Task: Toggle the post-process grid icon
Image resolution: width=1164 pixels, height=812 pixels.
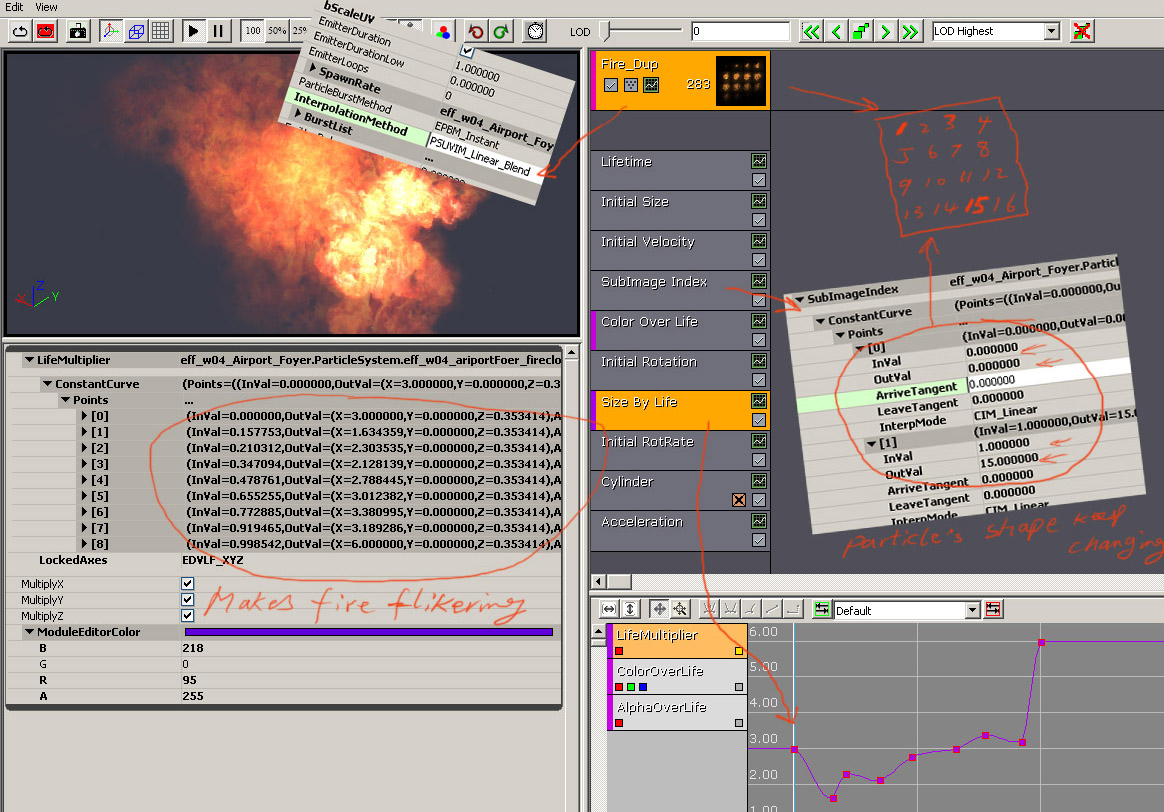Action: point(161,31)
